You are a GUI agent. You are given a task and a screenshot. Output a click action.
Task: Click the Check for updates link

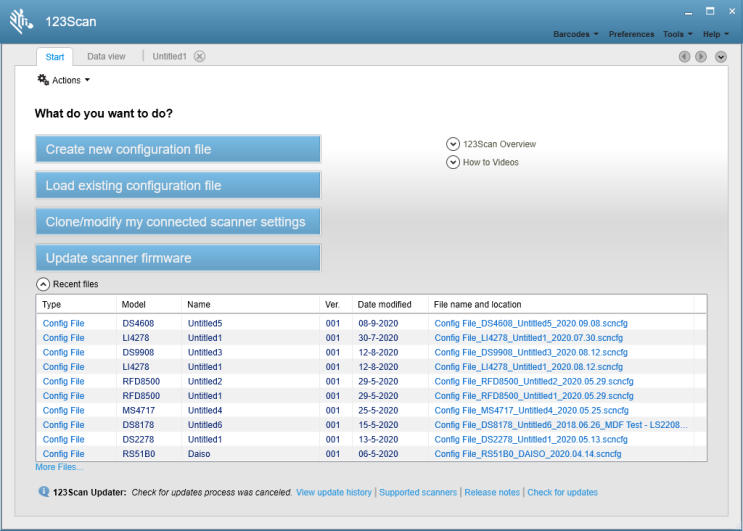(562, 492)
